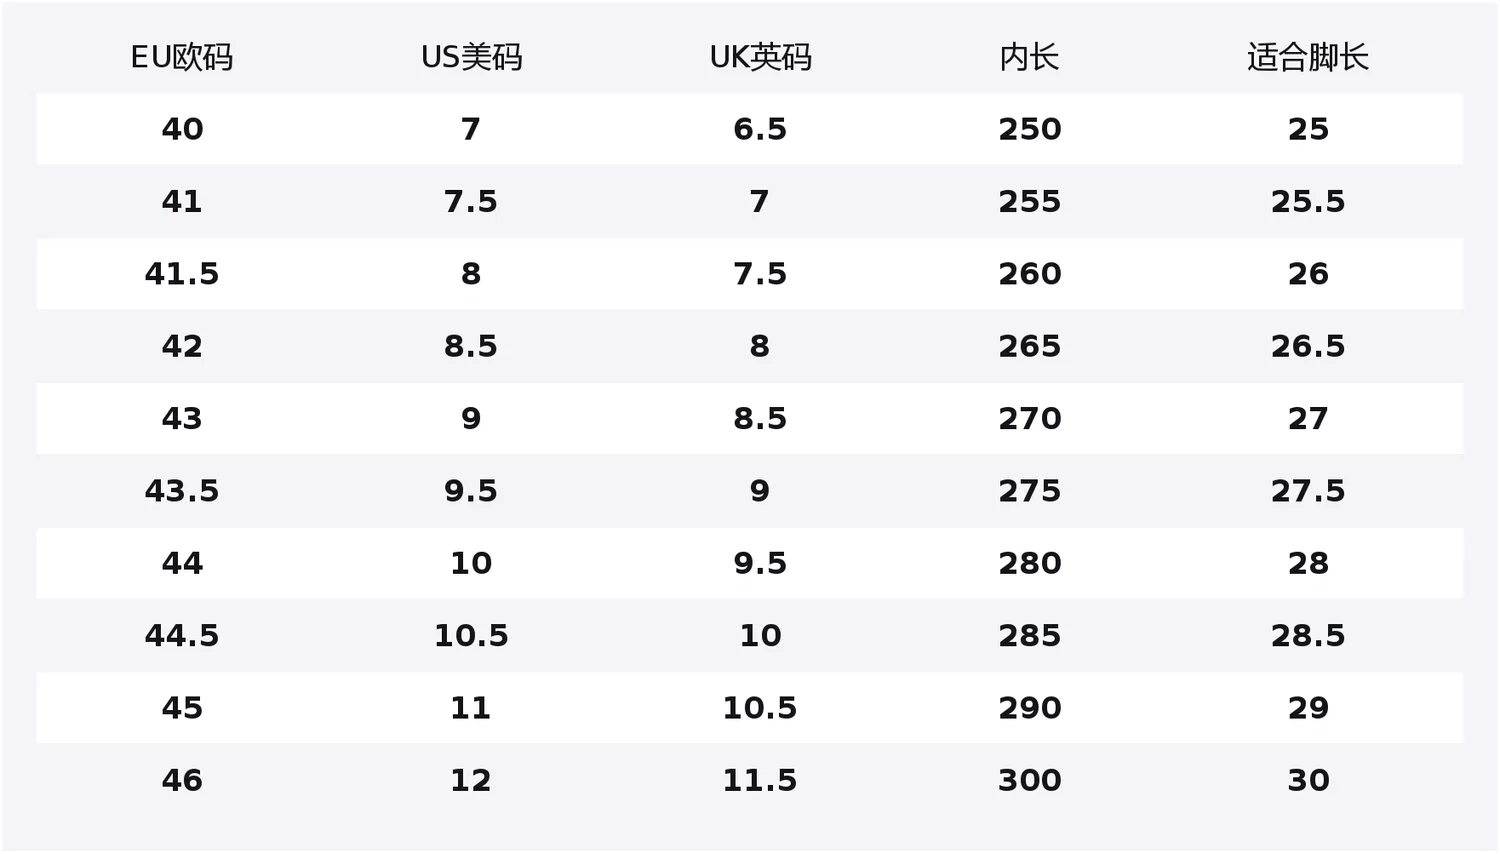
Task: Select EU size 43.5 cell
Action: click(x=182, y=491)
